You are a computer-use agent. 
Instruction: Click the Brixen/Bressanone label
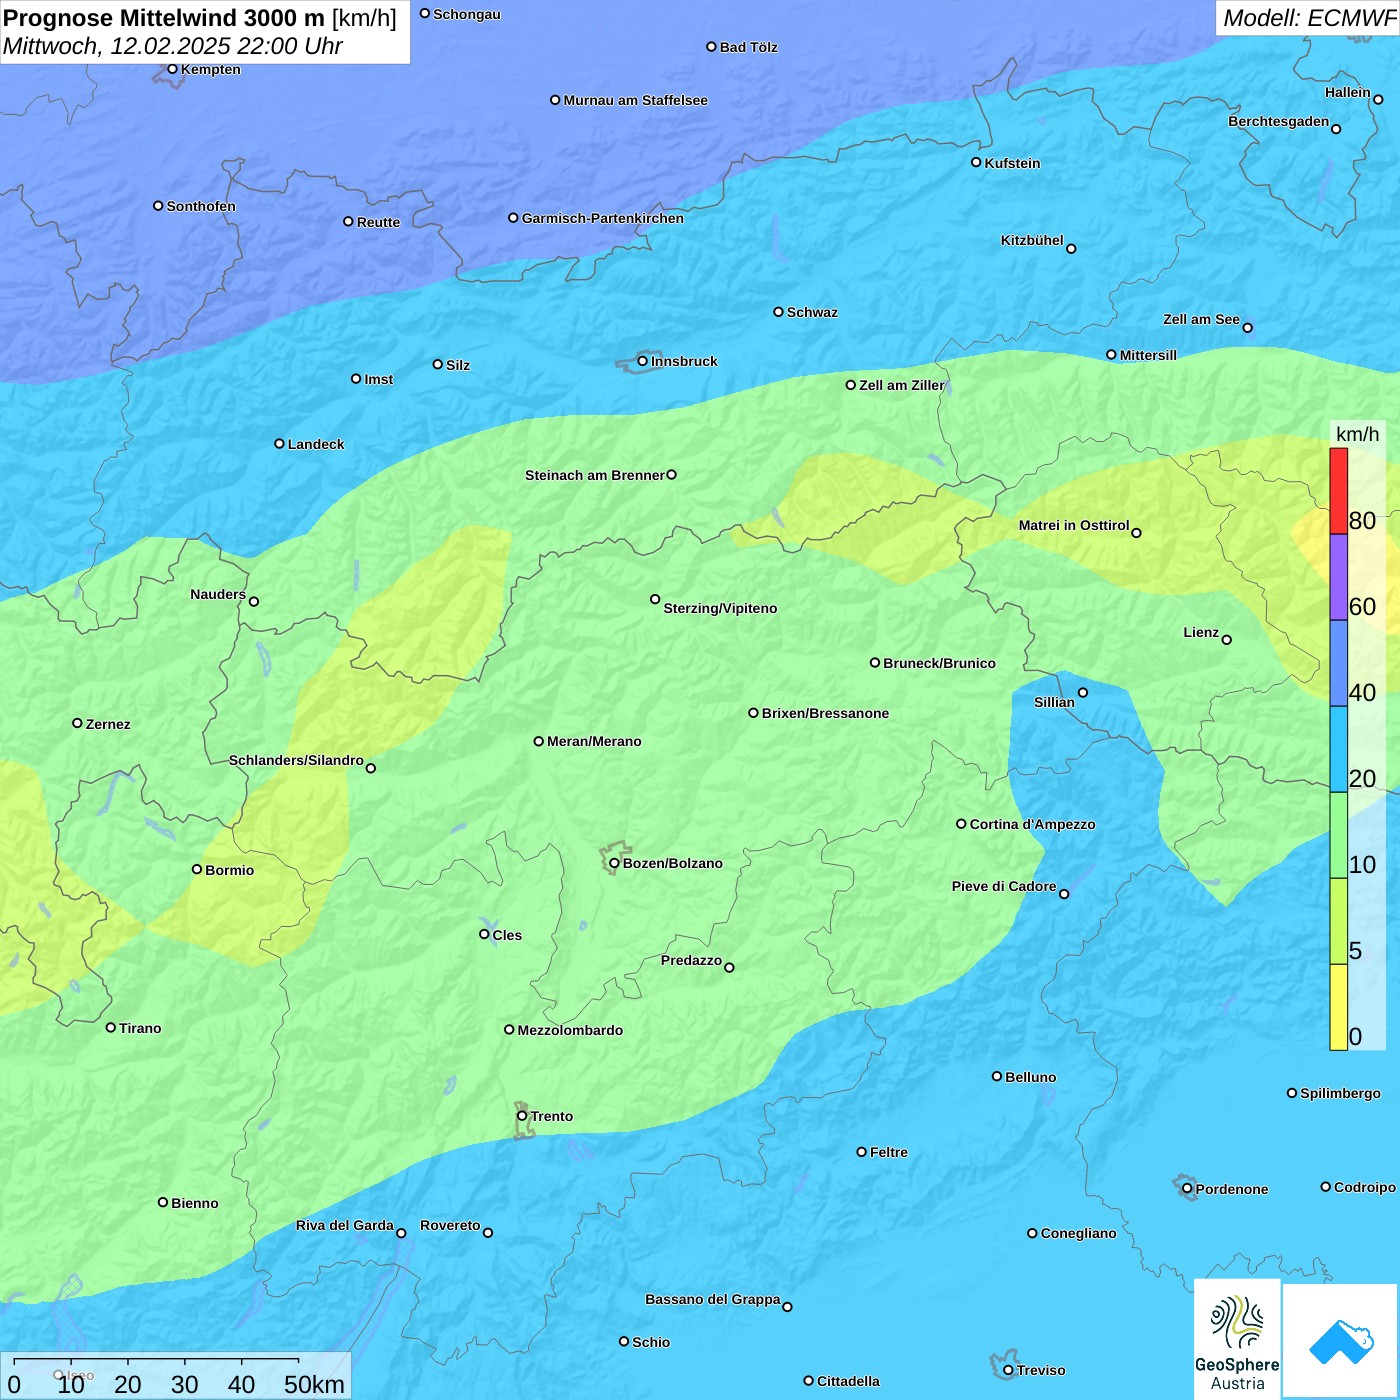(825, 713)
